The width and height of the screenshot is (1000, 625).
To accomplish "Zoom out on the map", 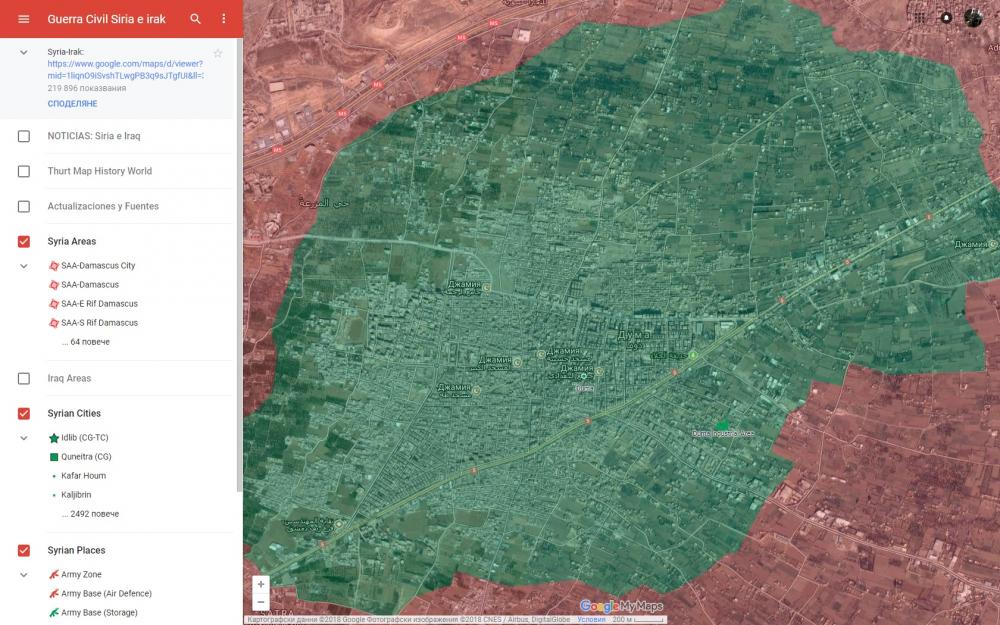I will [261, 602].
